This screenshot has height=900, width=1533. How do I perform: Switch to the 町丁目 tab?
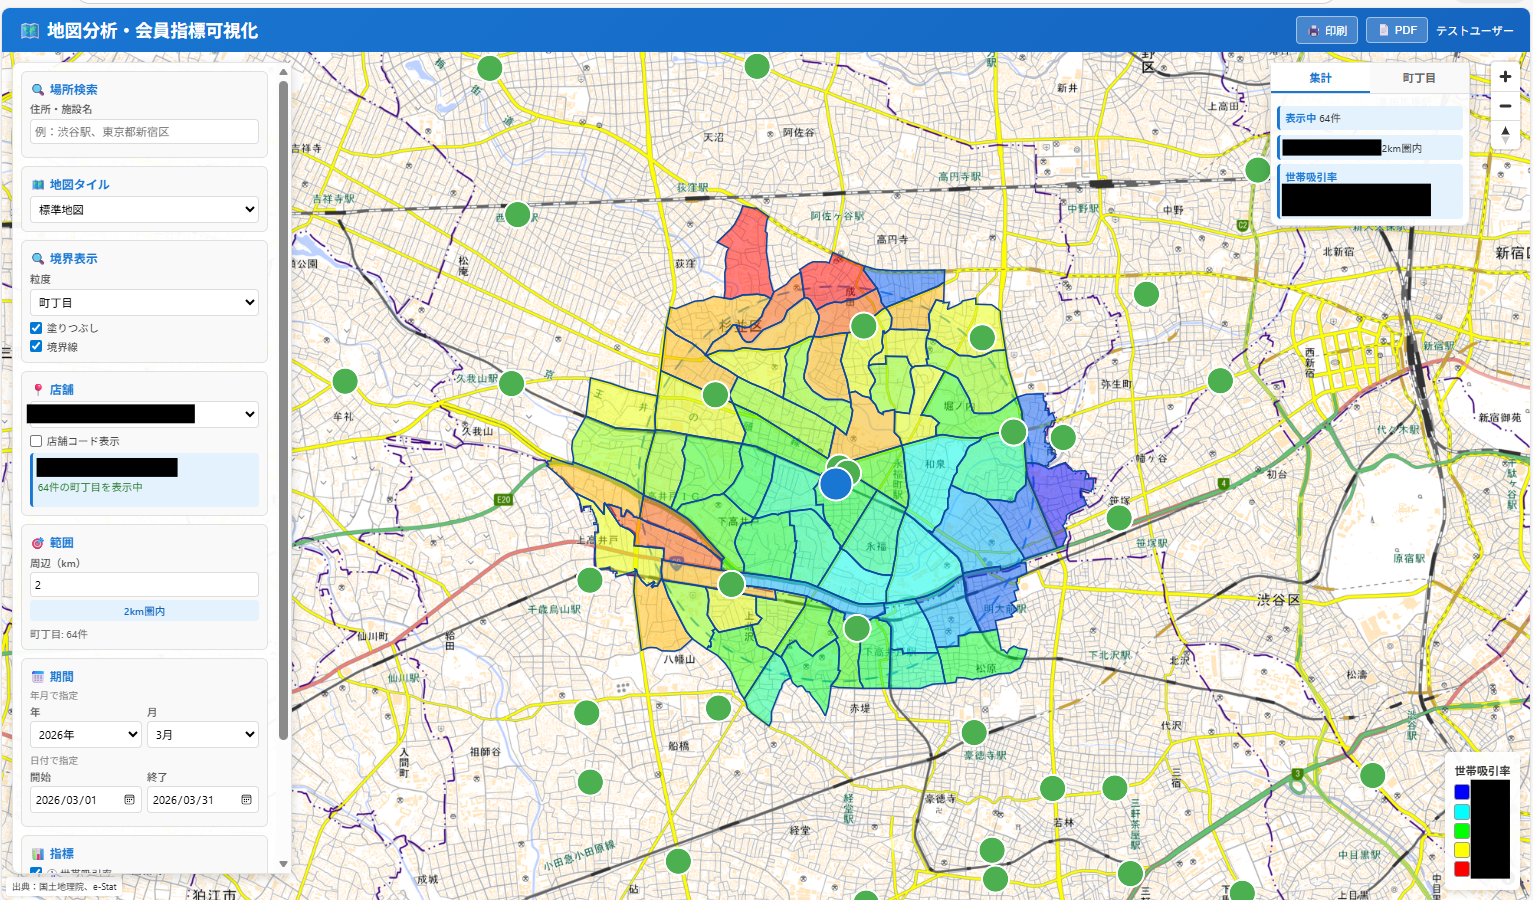click(x=1418, y=78)
